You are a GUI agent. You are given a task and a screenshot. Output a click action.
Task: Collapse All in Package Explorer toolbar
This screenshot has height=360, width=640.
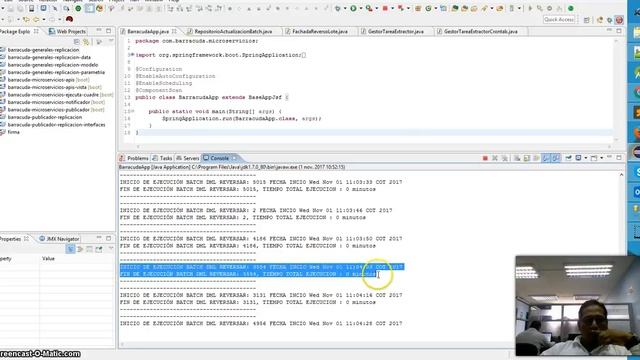77,41
